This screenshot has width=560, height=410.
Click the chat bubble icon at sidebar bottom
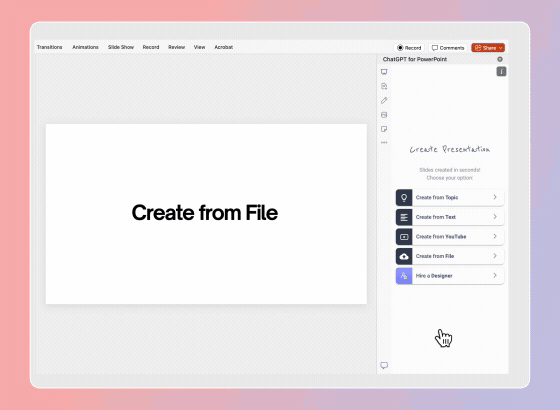(384, 365)
